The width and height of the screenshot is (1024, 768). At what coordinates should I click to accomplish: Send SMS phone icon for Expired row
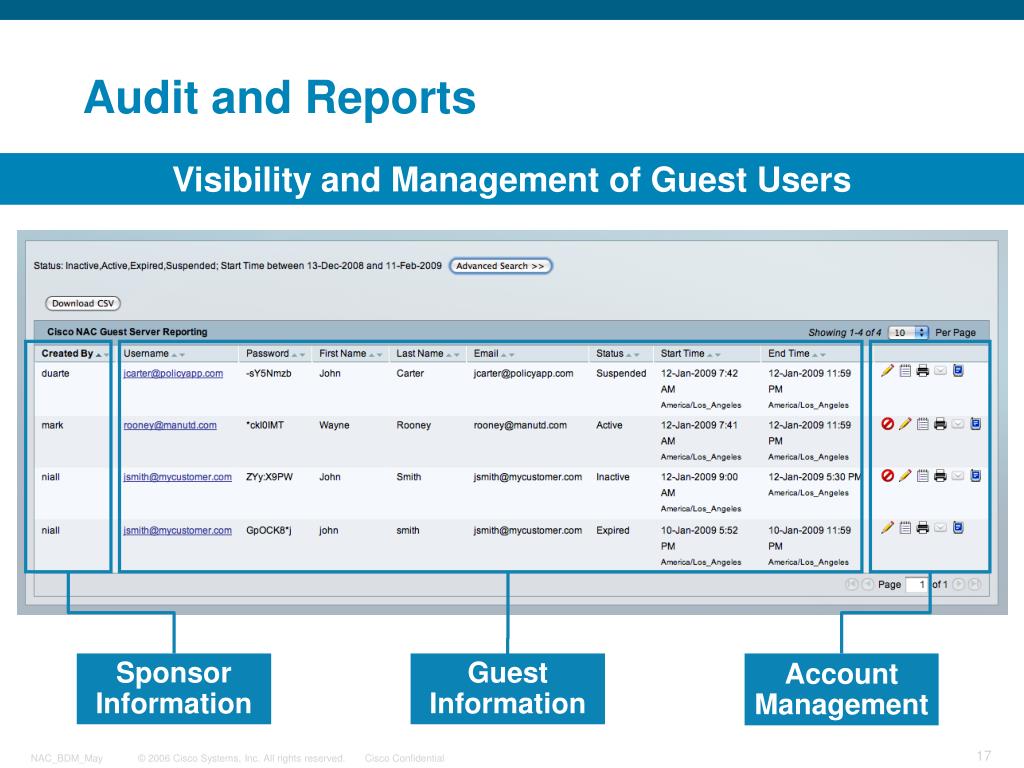pyautogui.click(x=958, y=528)
